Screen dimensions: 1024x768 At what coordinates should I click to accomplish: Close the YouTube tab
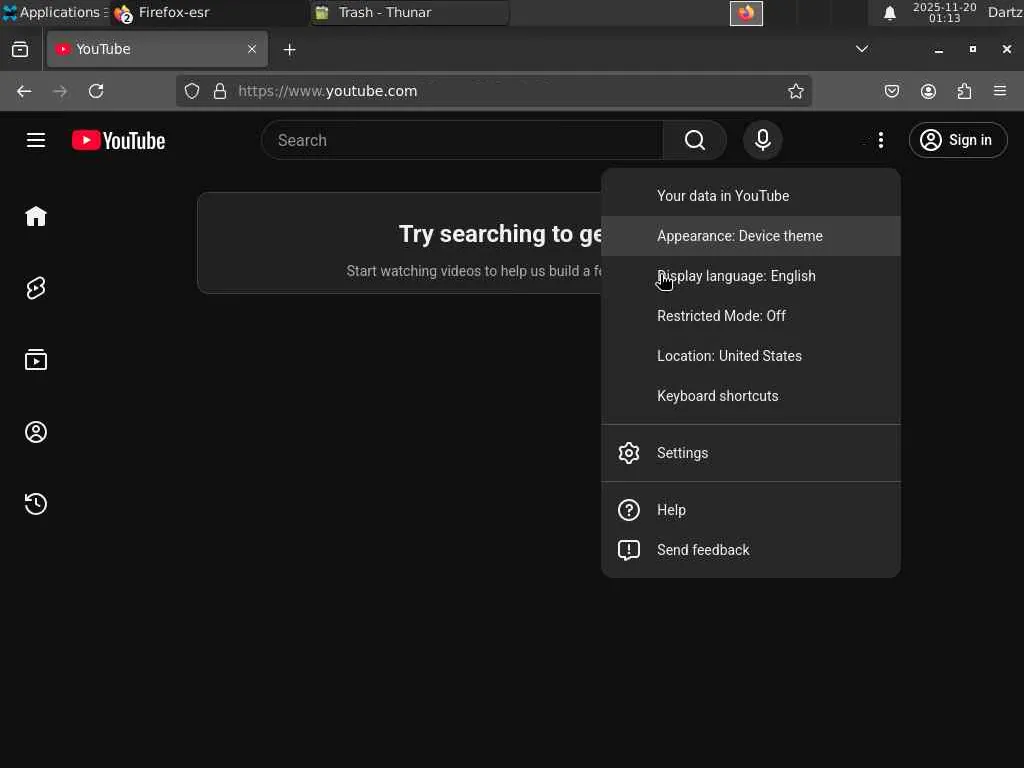point(251,49)
